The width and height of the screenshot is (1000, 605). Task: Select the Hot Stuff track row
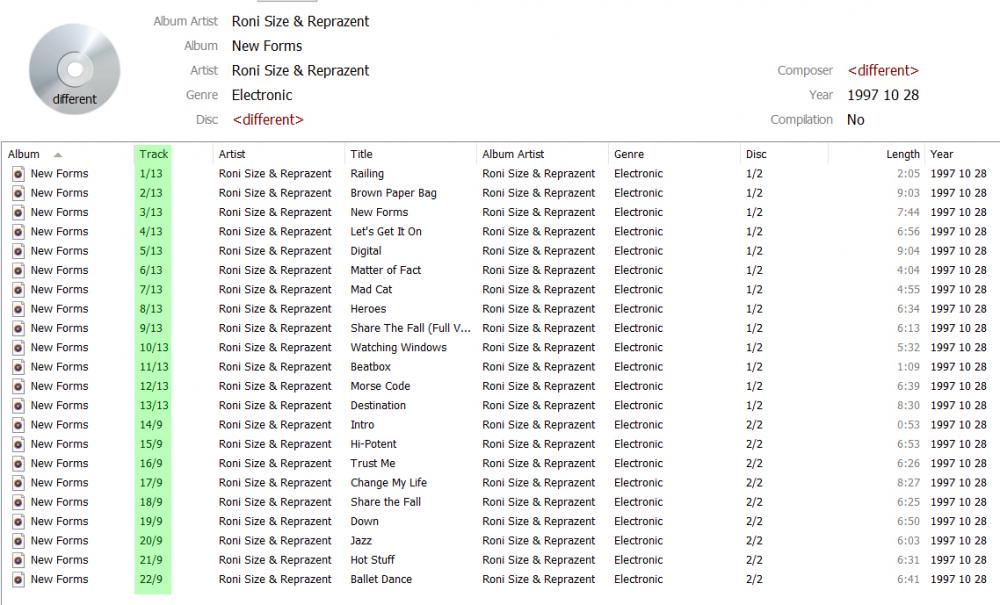coord(372,560)
